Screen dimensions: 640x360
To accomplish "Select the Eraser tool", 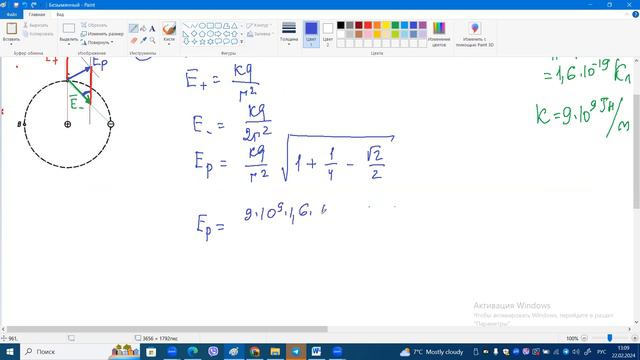I will (134, 40).
